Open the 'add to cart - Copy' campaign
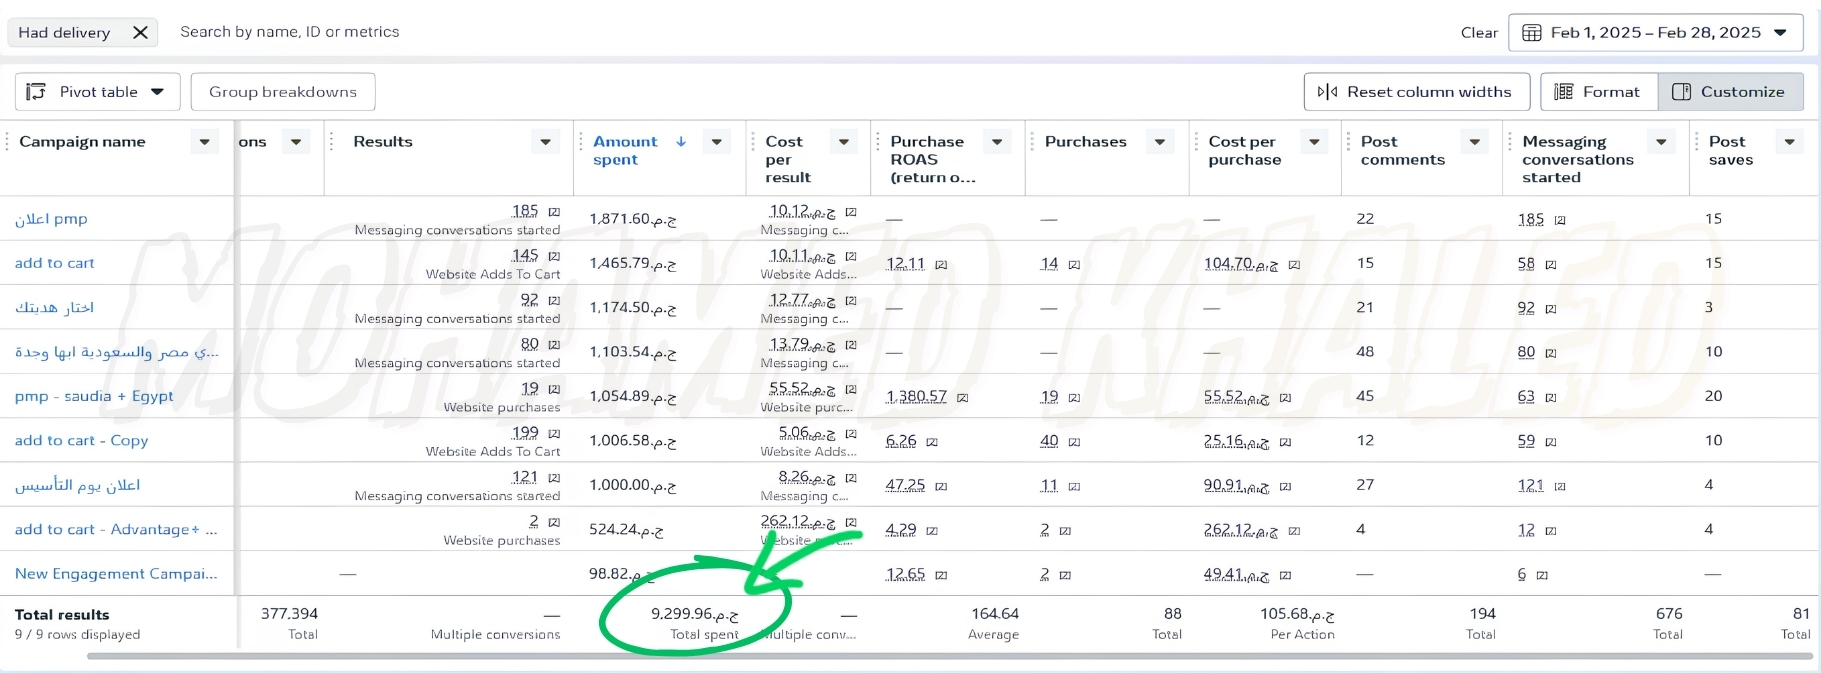This screenshot has height=673, width=1821. click(x=81, y=440)
